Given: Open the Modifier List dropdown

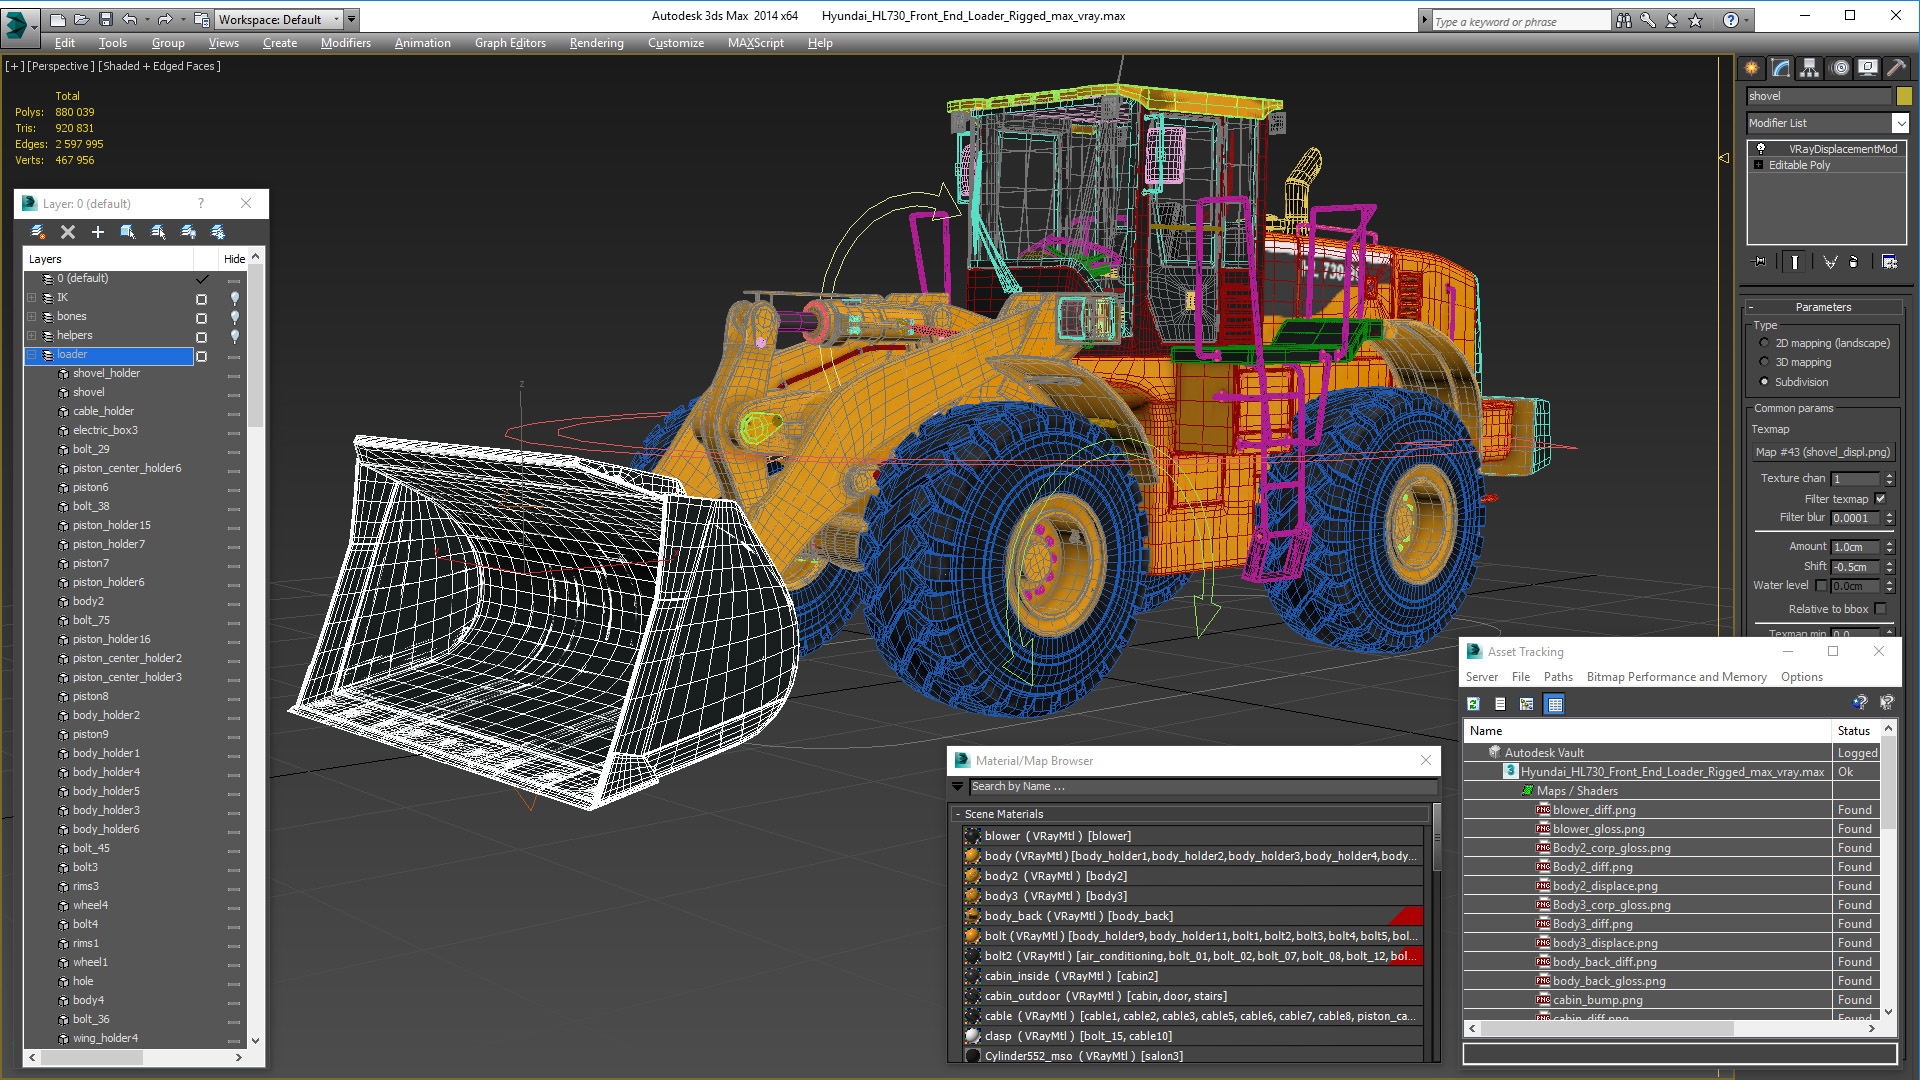Looking at the screenshot, I should point(1900,123).
